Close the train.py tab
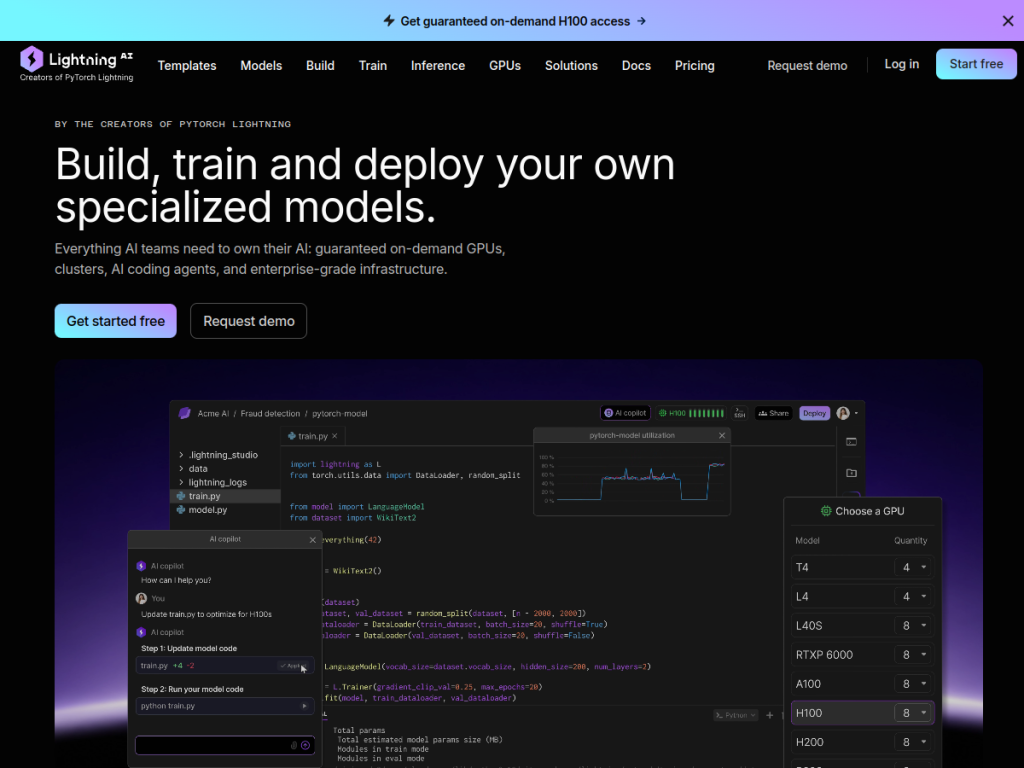Viewport: 1024px width, 768px height. tap(334, 436)
